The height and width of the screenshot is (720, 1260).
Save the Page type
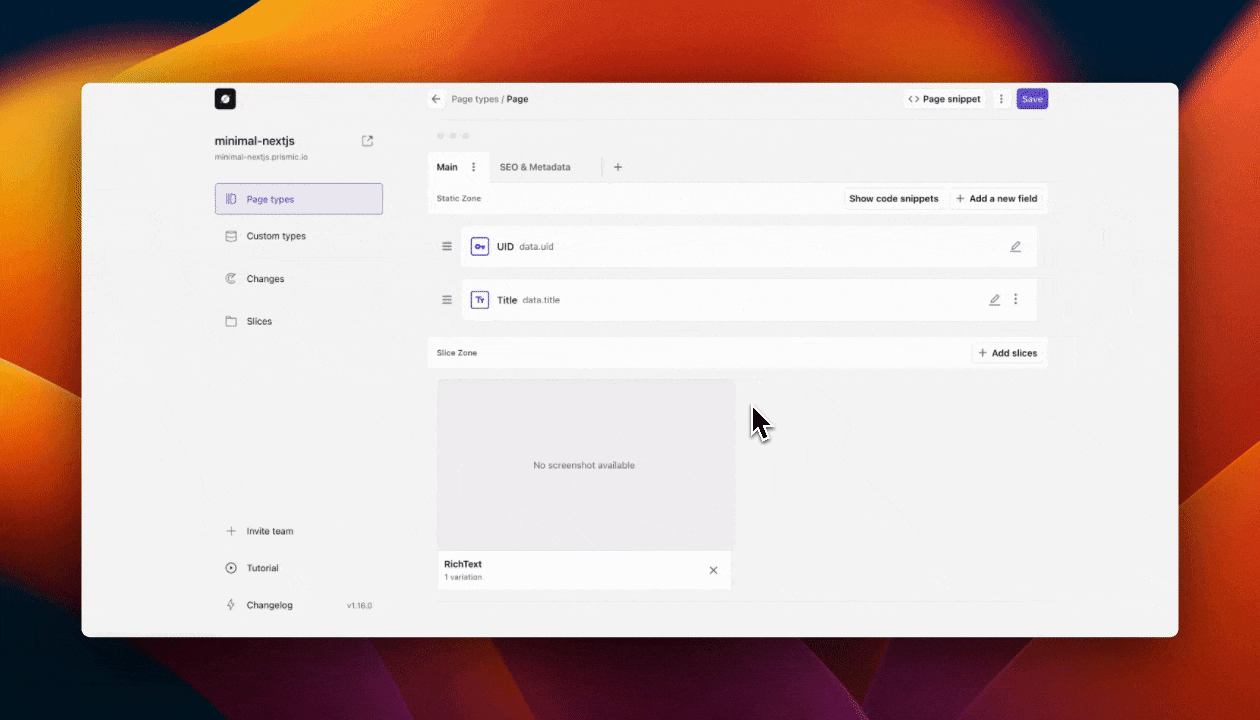click(x=1032, y=99)
